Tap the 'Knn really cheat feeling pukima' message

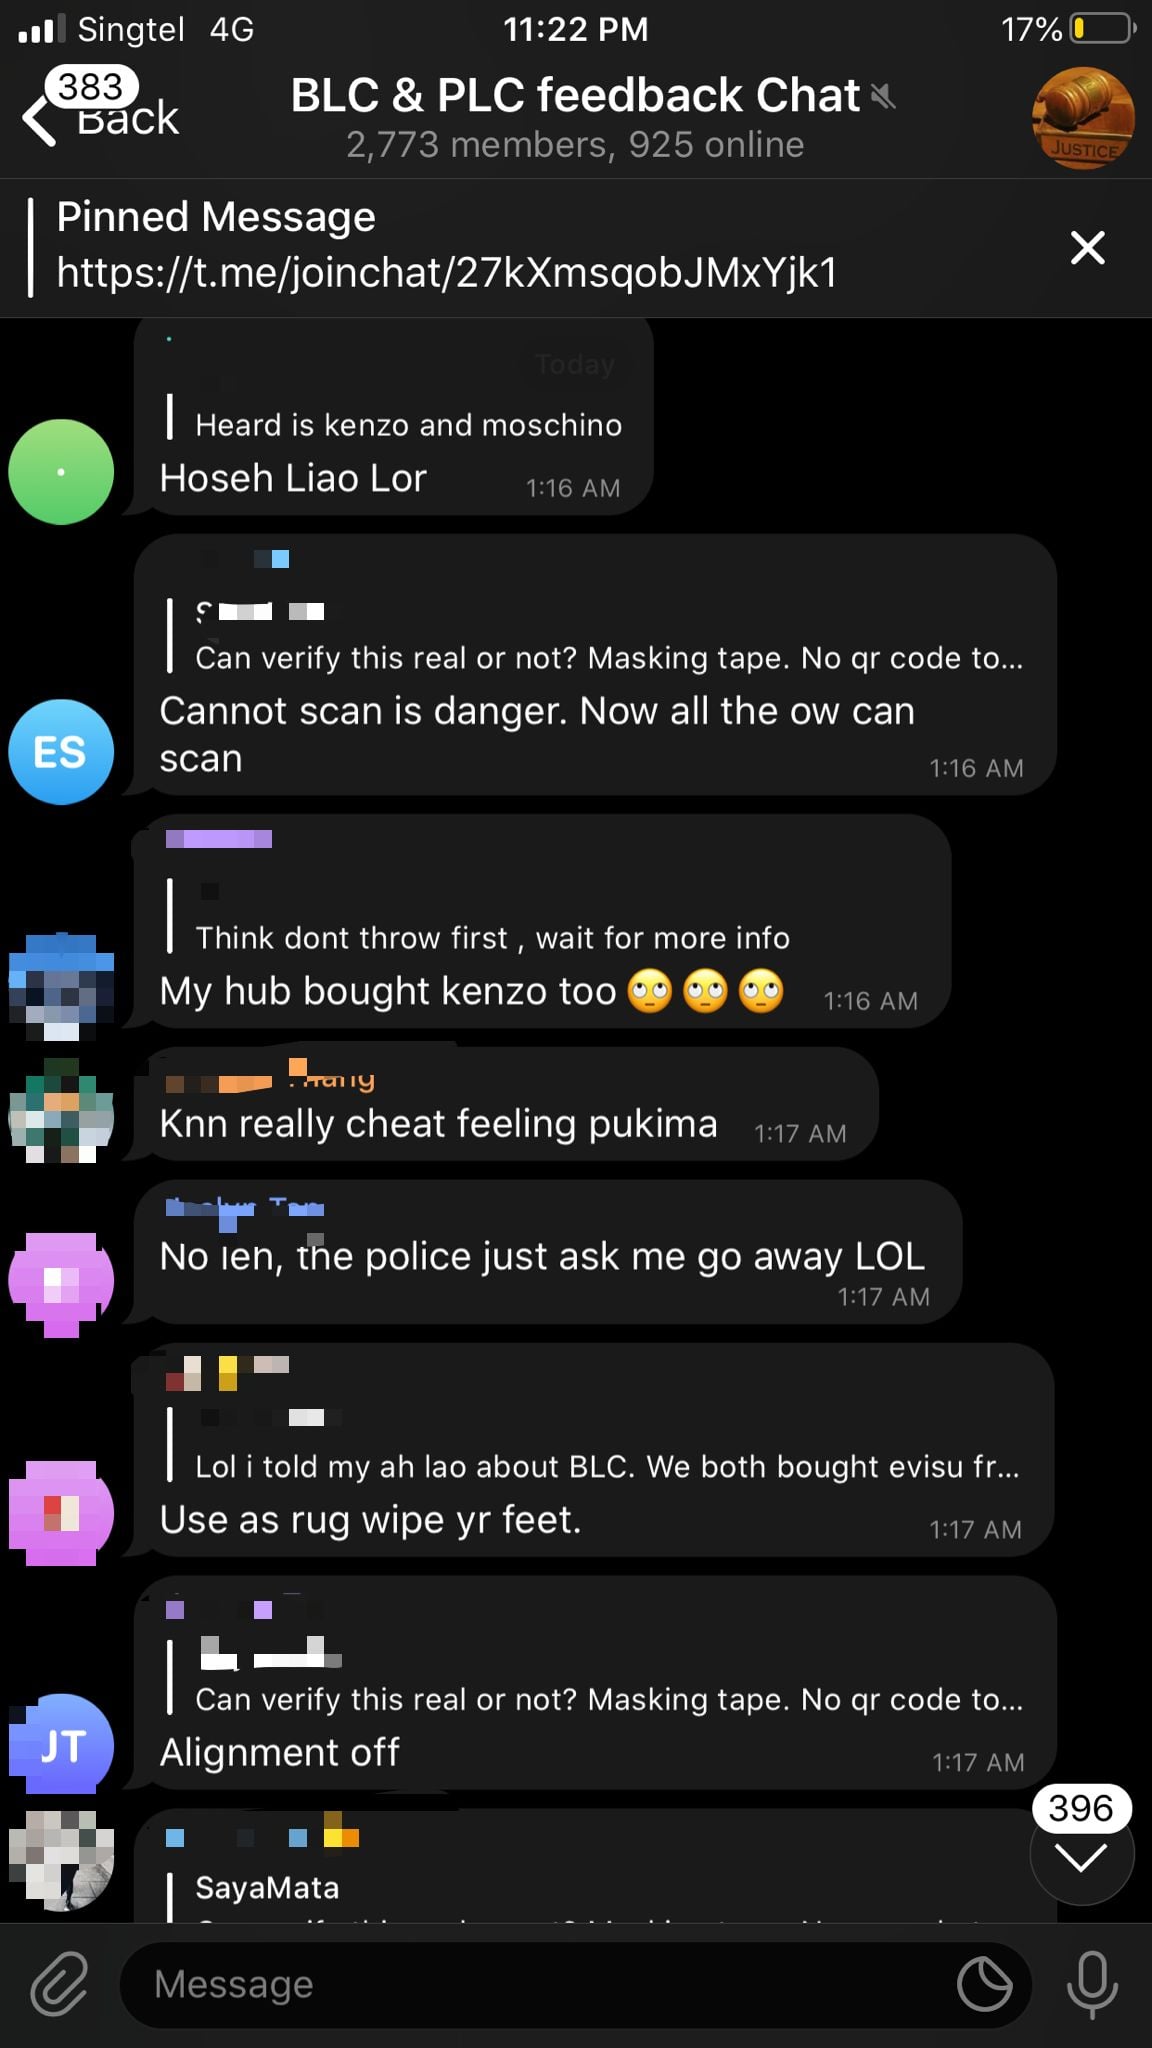[507, 1104]
